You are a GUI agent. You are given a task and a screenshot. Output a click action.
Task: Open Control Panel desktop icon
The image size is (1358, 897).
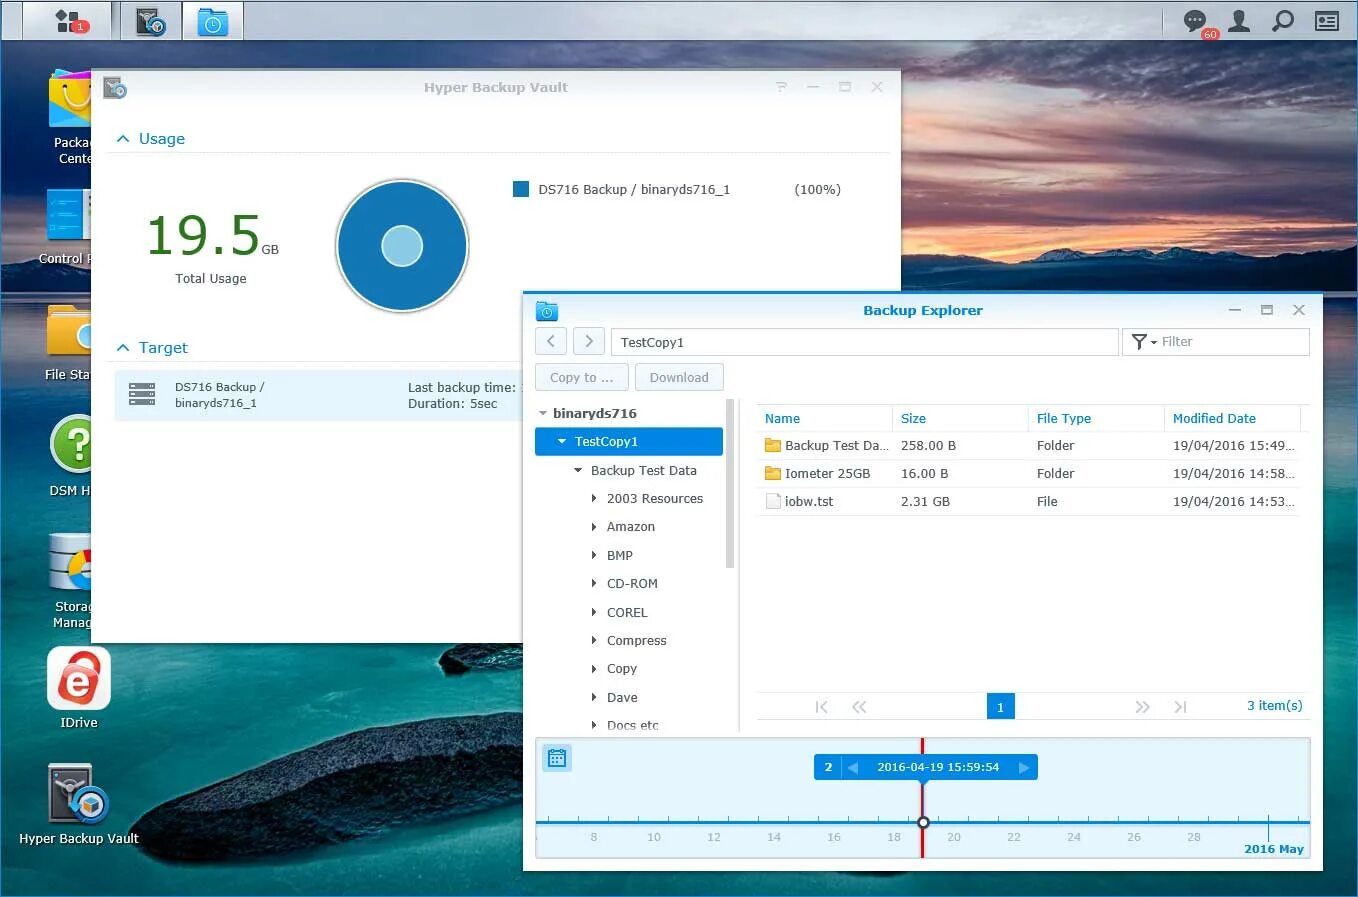66,228
